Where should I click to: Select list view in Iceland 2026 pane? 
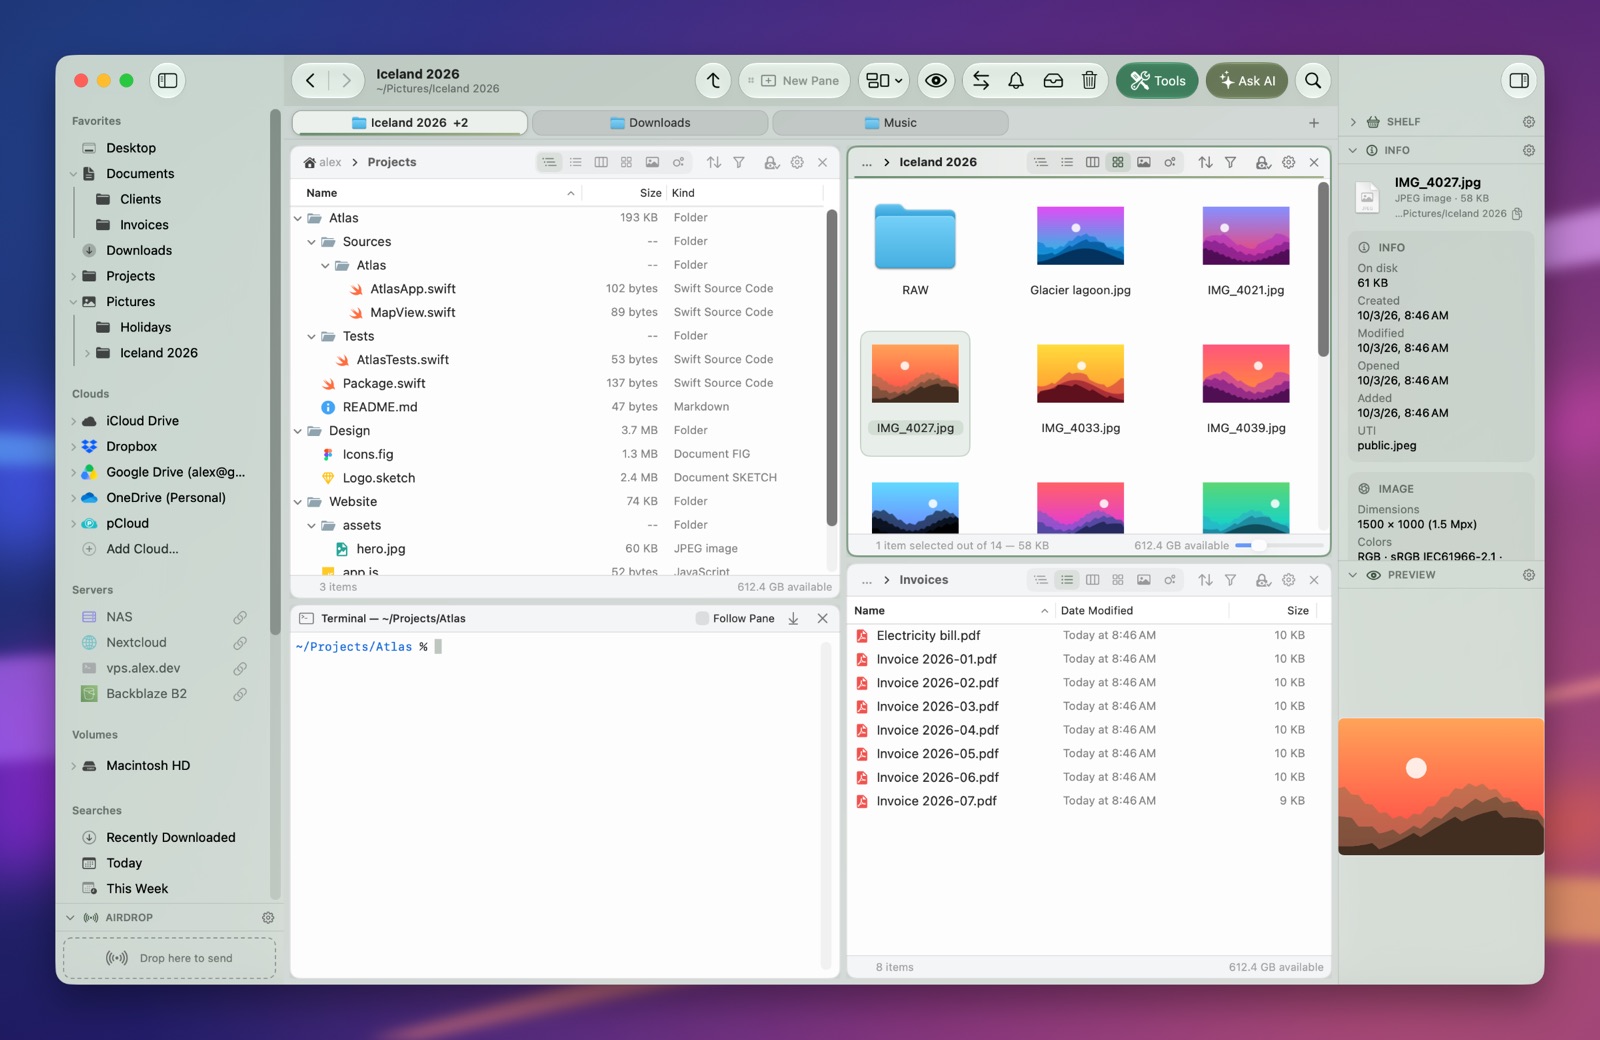click(1067, 162)
